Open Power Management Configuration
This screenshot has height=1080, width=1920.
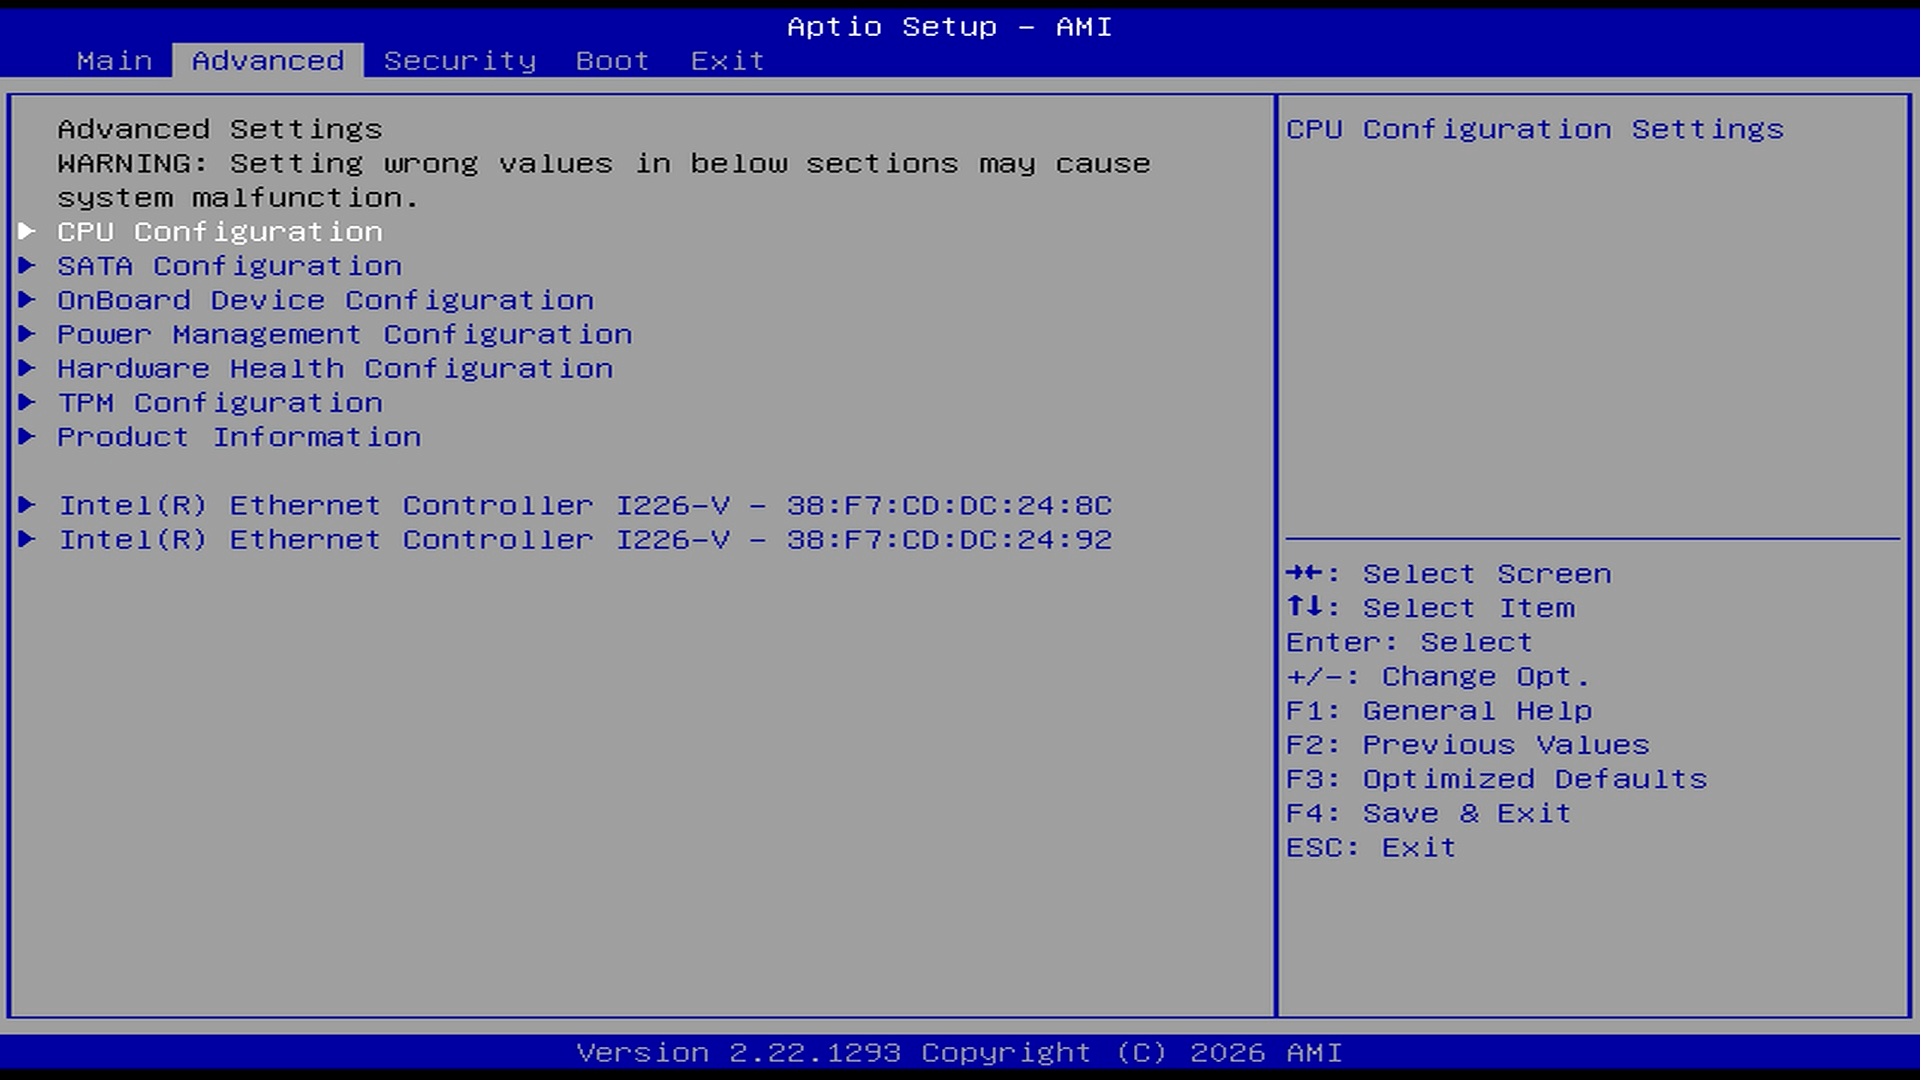coord(345,334)
